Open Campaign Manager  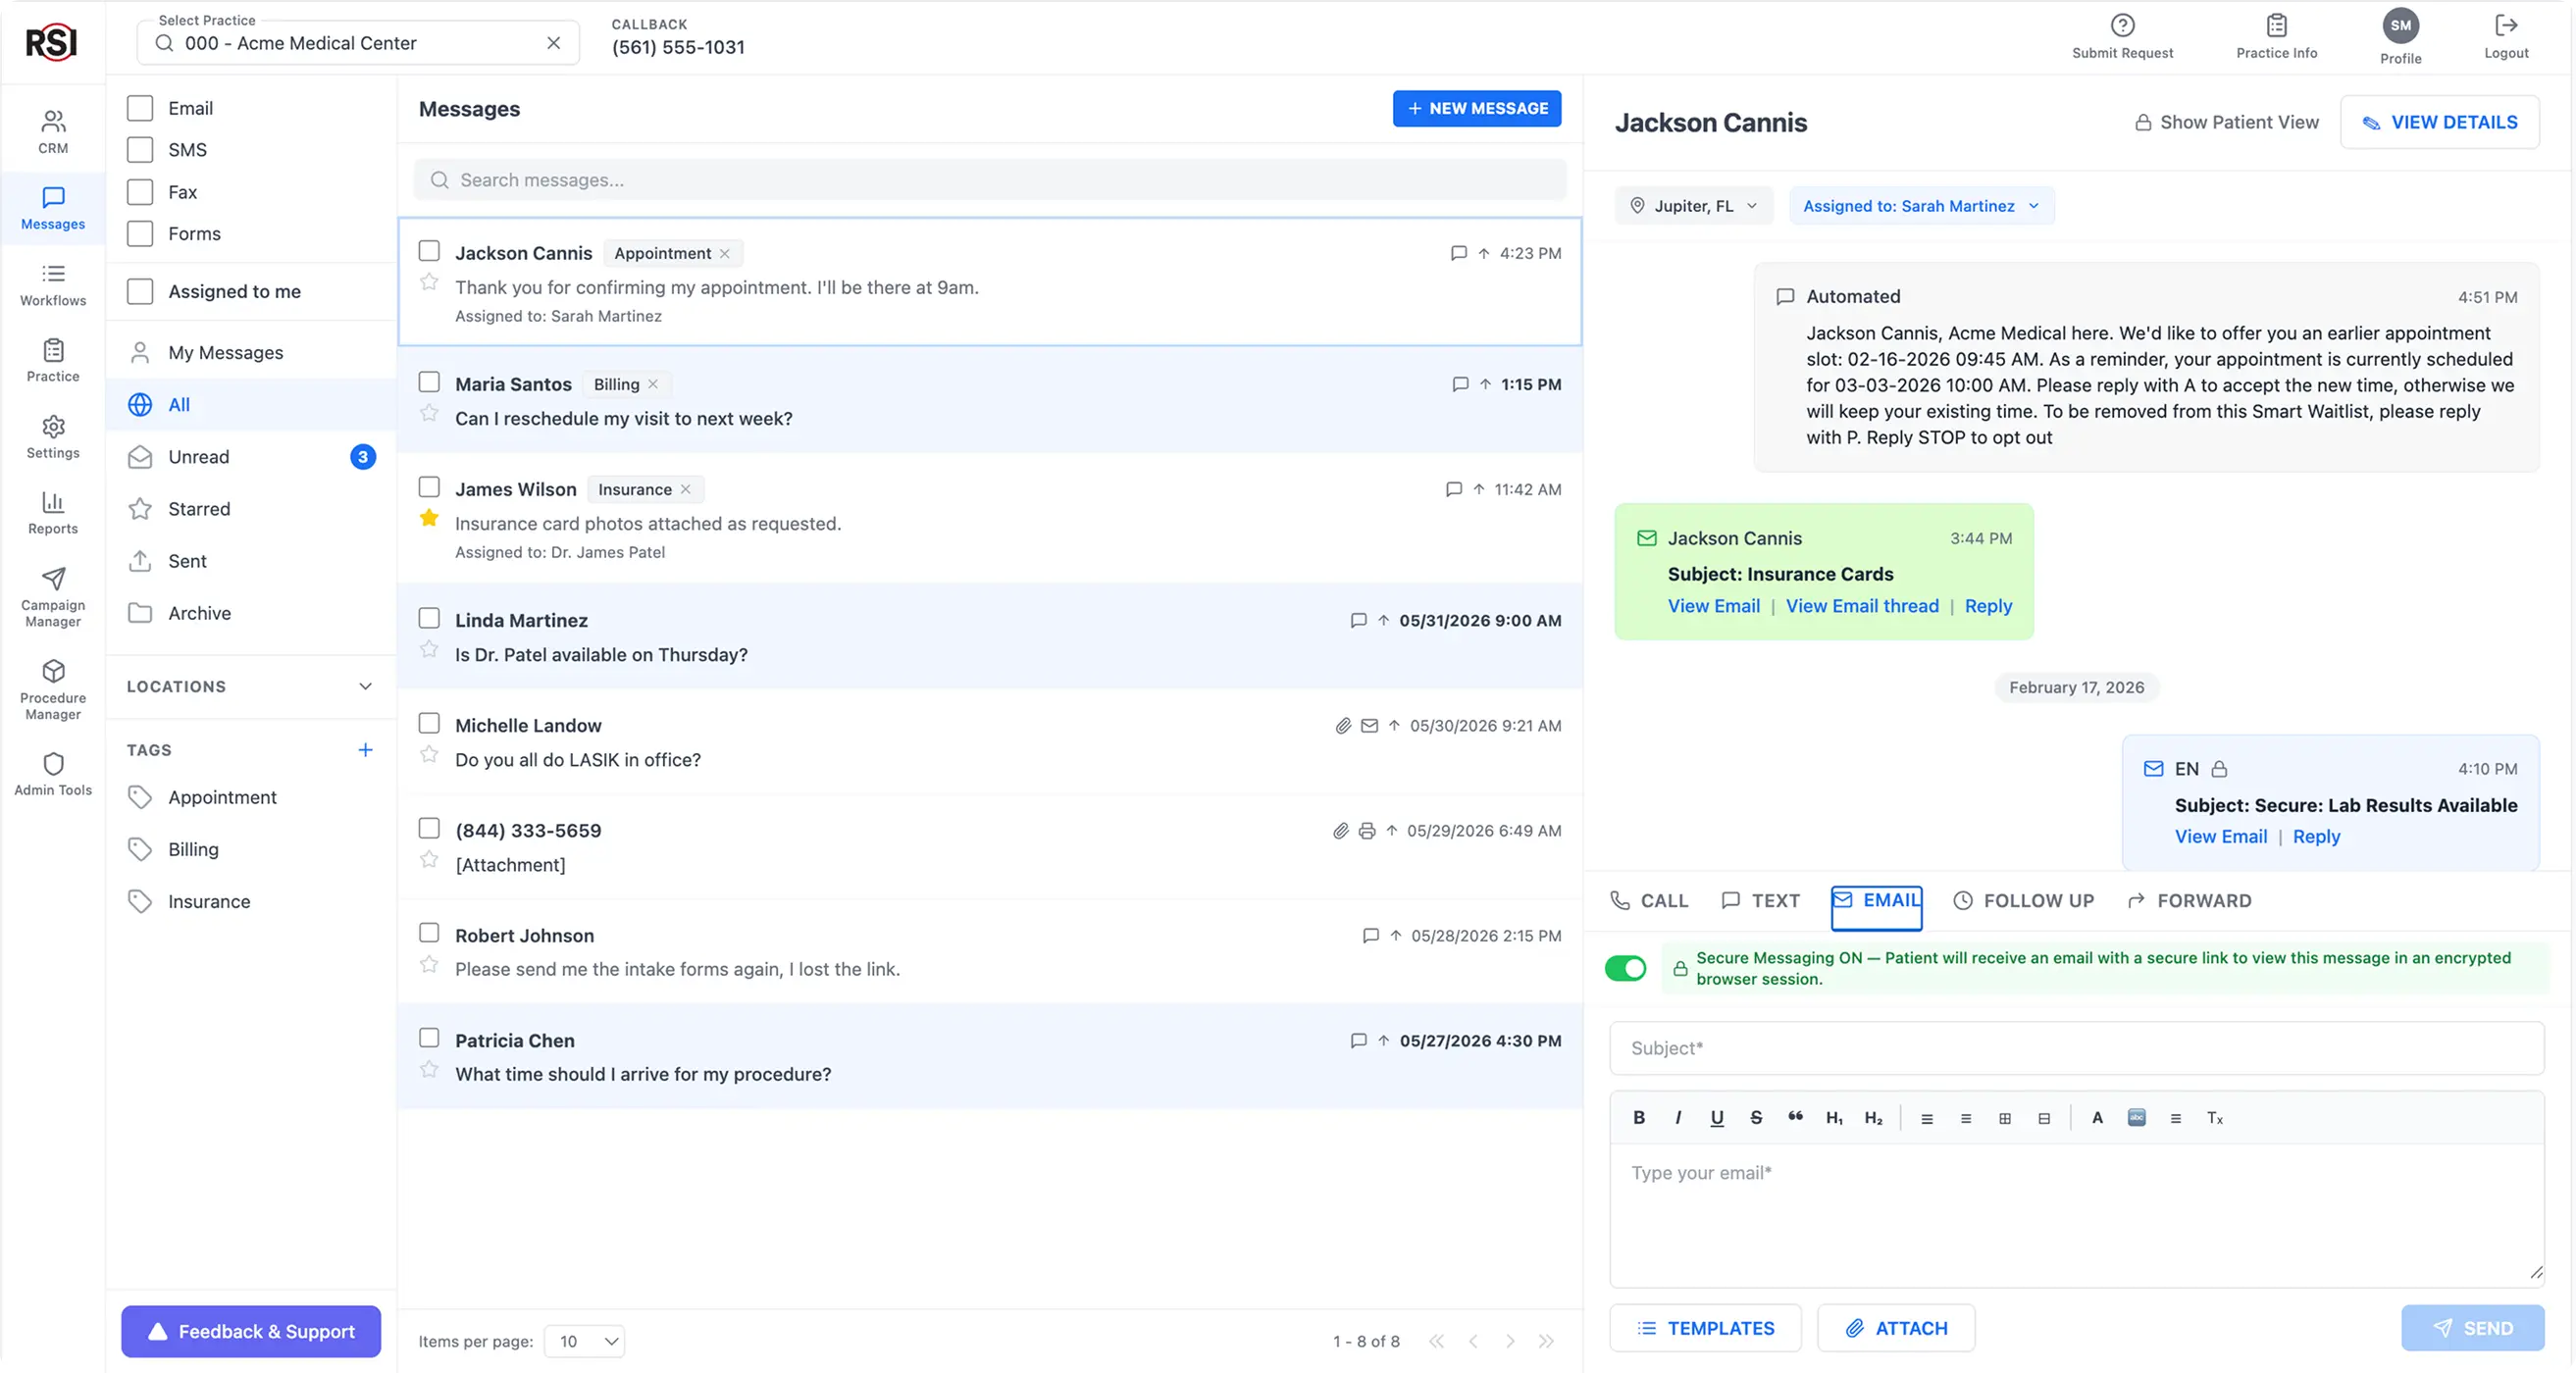tap(53, 598)
